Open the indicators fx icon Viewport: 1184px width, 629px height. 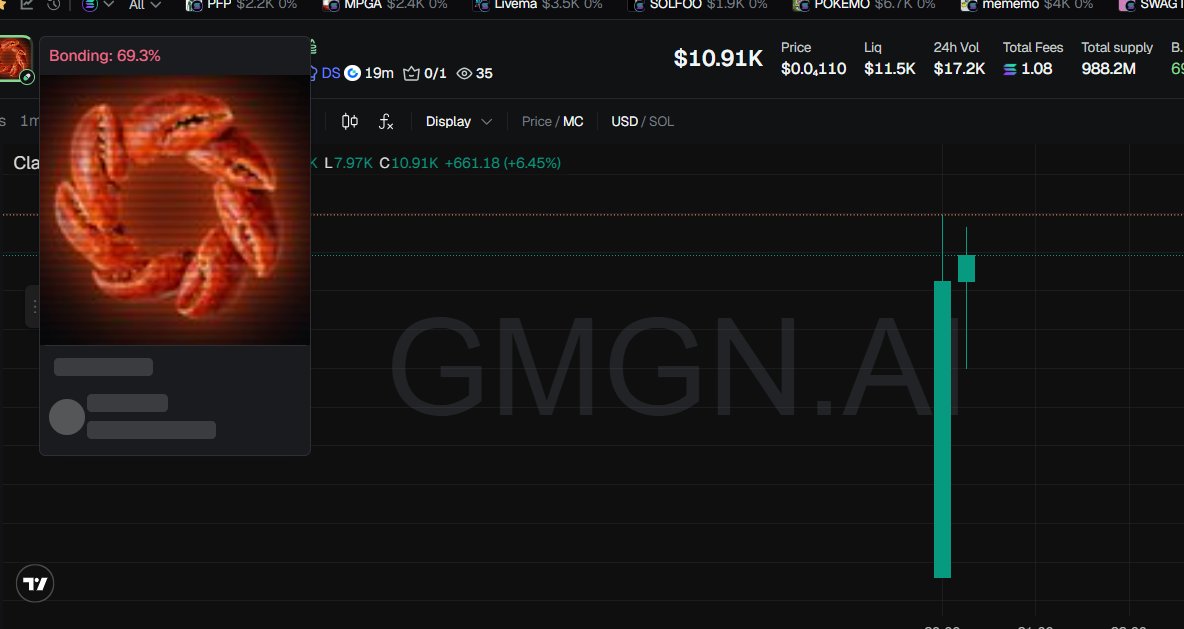386,121
